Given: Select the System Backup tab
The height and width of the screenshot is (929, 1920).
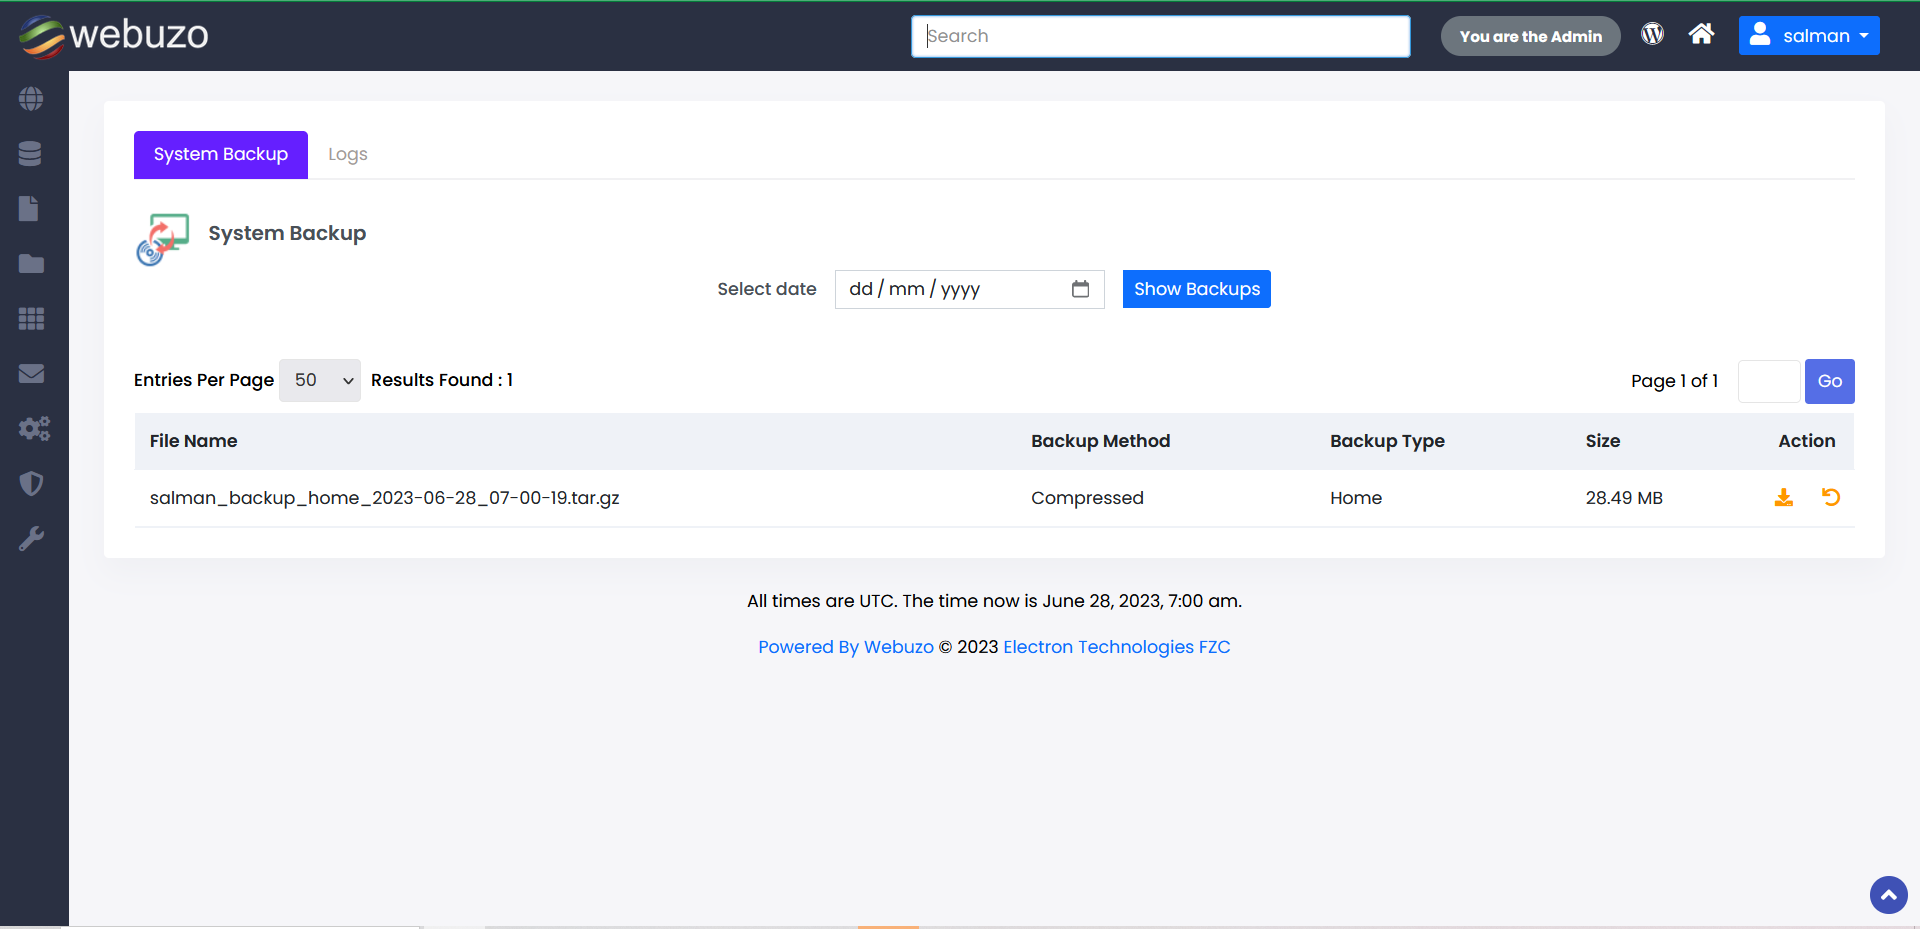Looking at the screenshot, I should click(221, 155).
